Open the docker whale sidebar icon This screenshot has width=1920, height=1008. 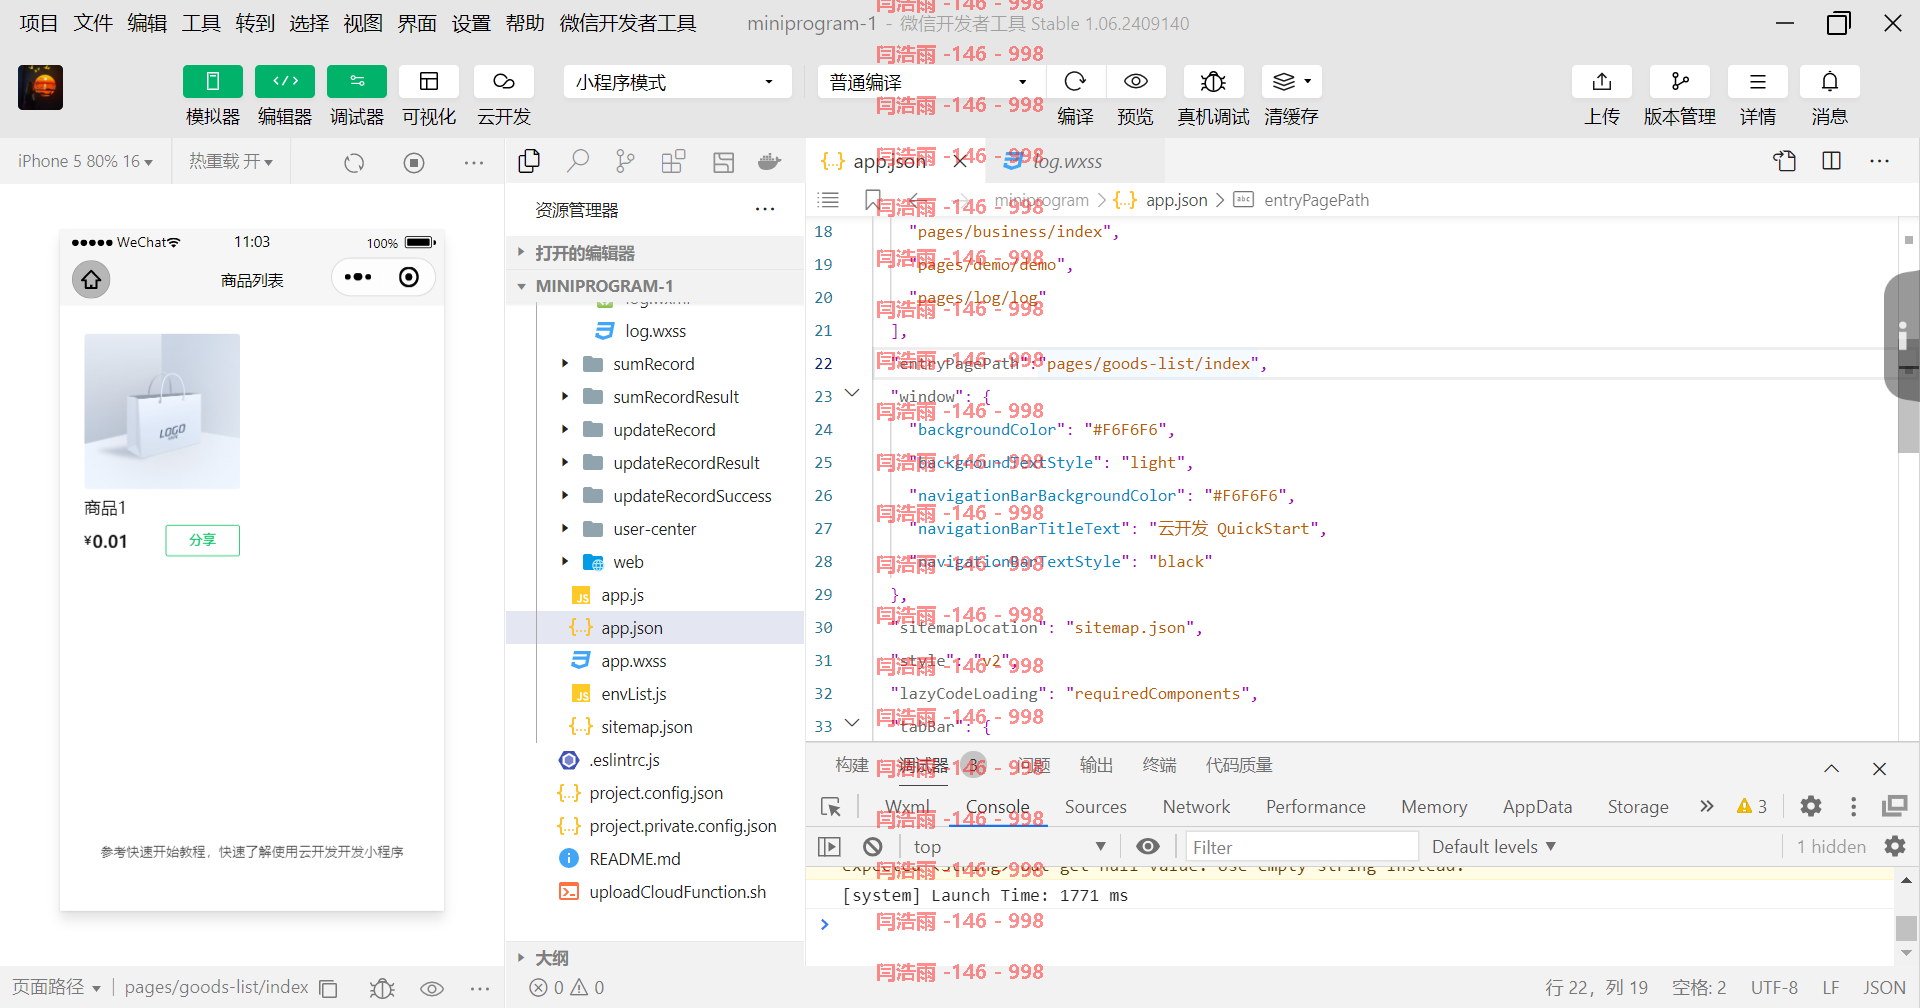pyautogui.click(x=769, y=161)
